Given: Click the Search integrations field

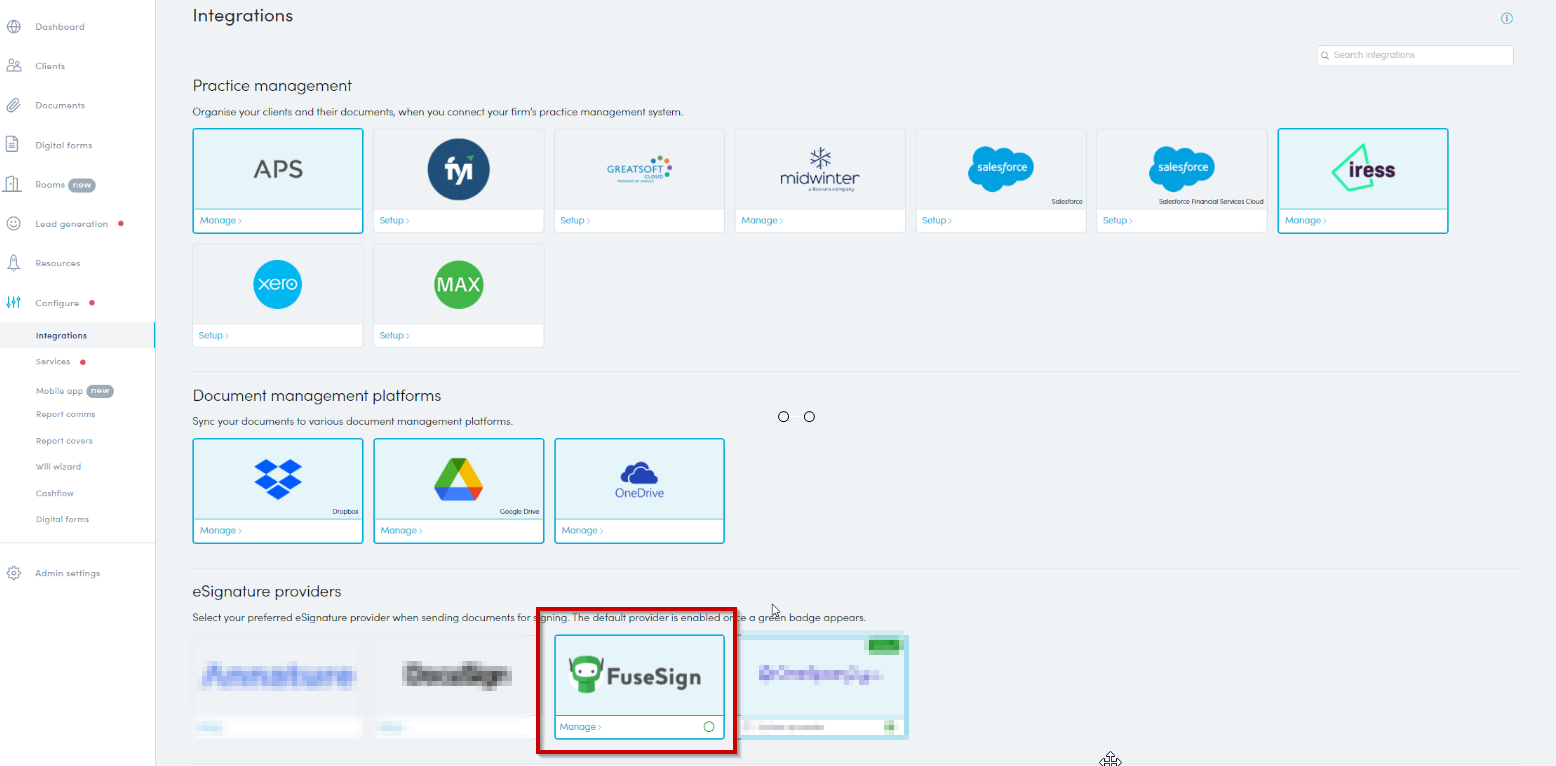Looking at the screenshot, I should (x=1418, y=55).
